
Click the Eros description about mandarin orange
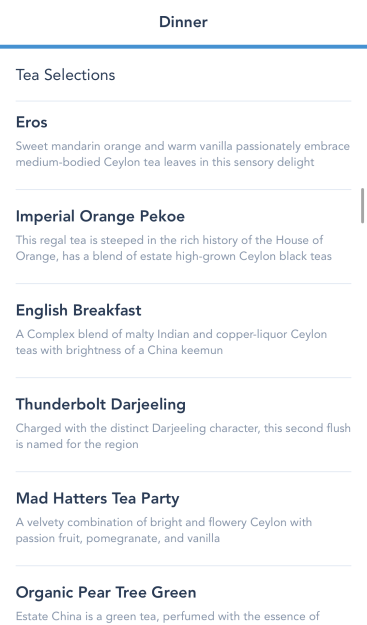(x=183, y=154)
